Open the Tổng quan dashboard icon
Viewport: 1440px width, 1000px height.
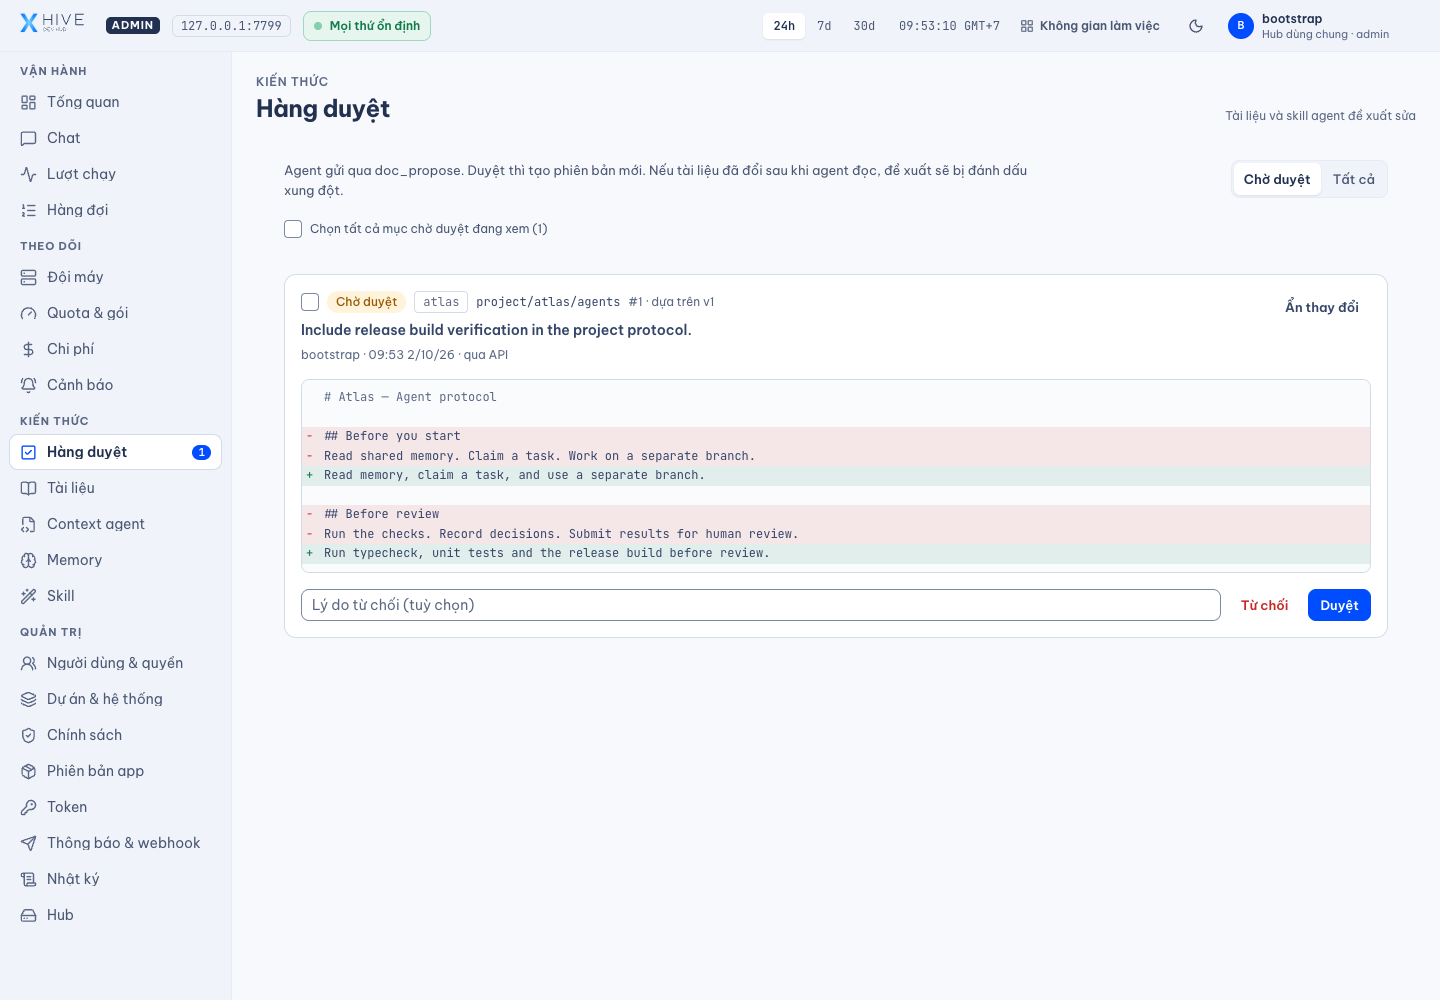29,102
